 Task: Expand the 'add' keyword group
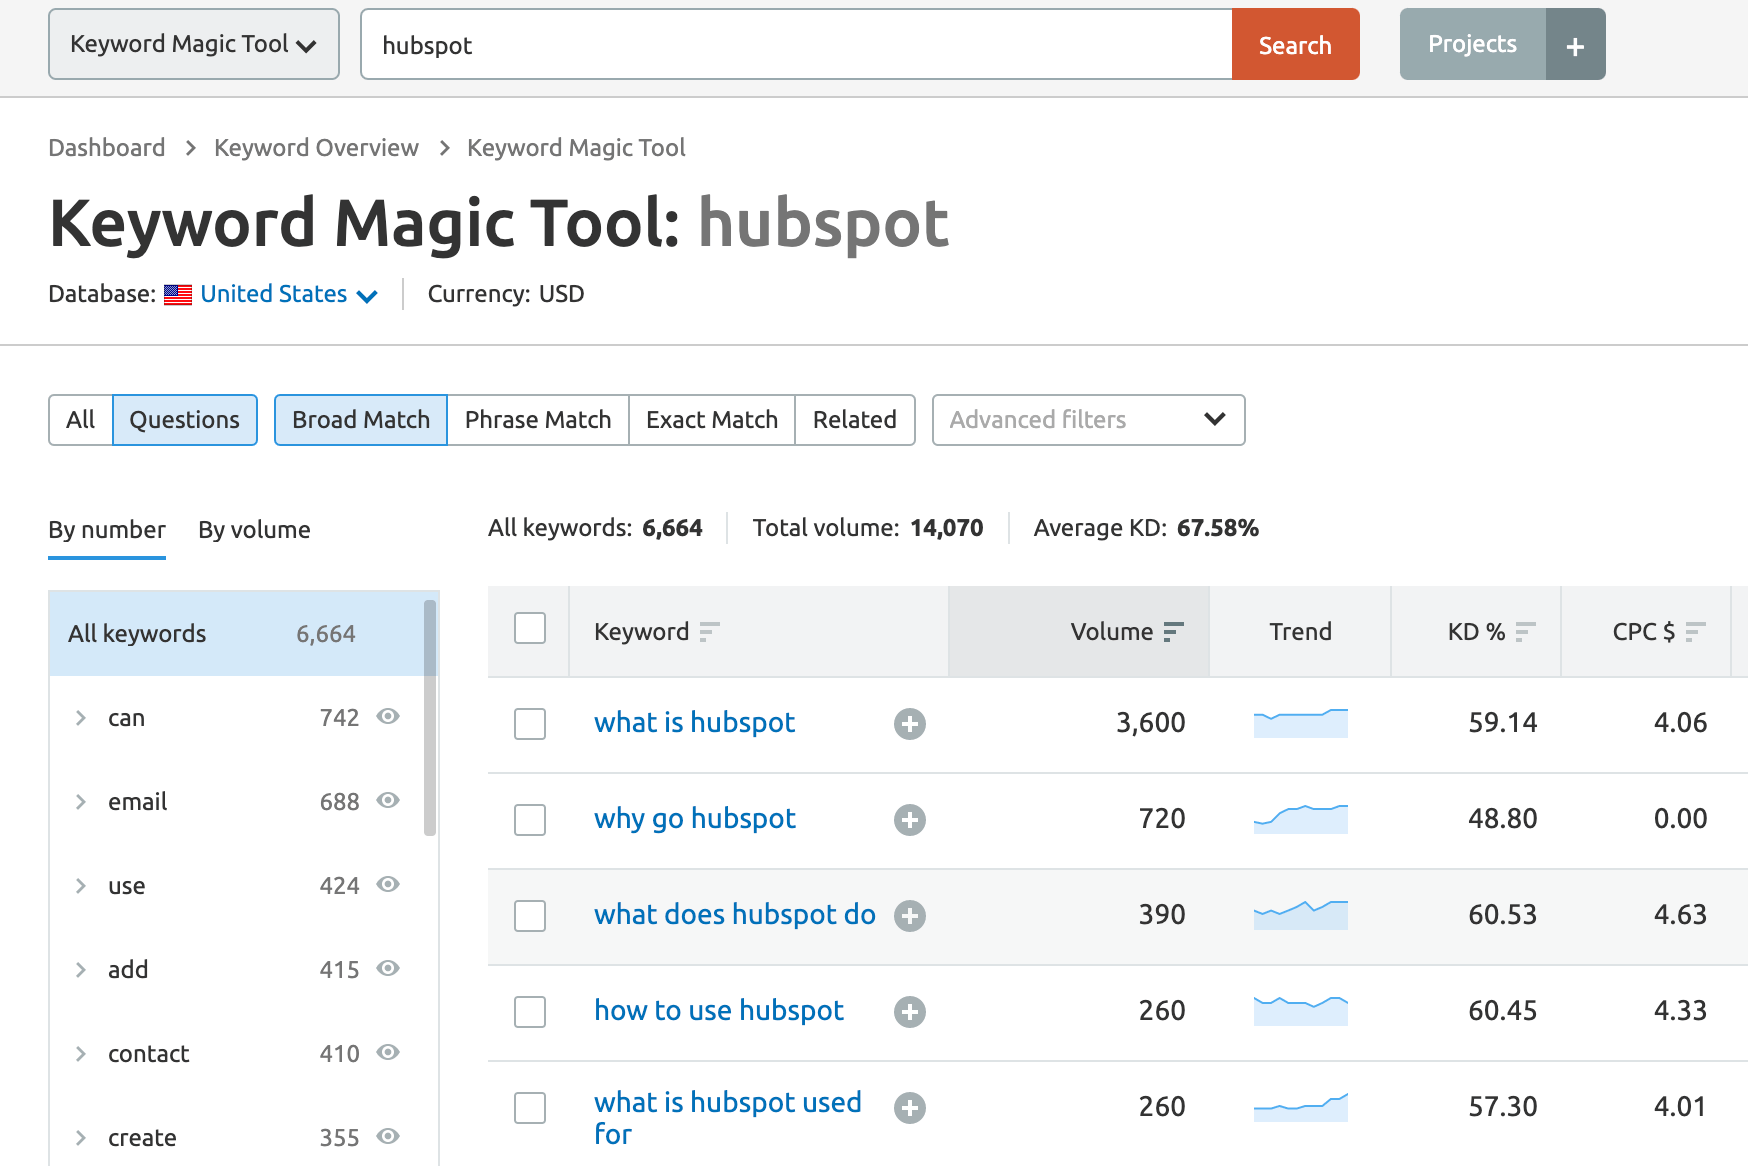81,970
